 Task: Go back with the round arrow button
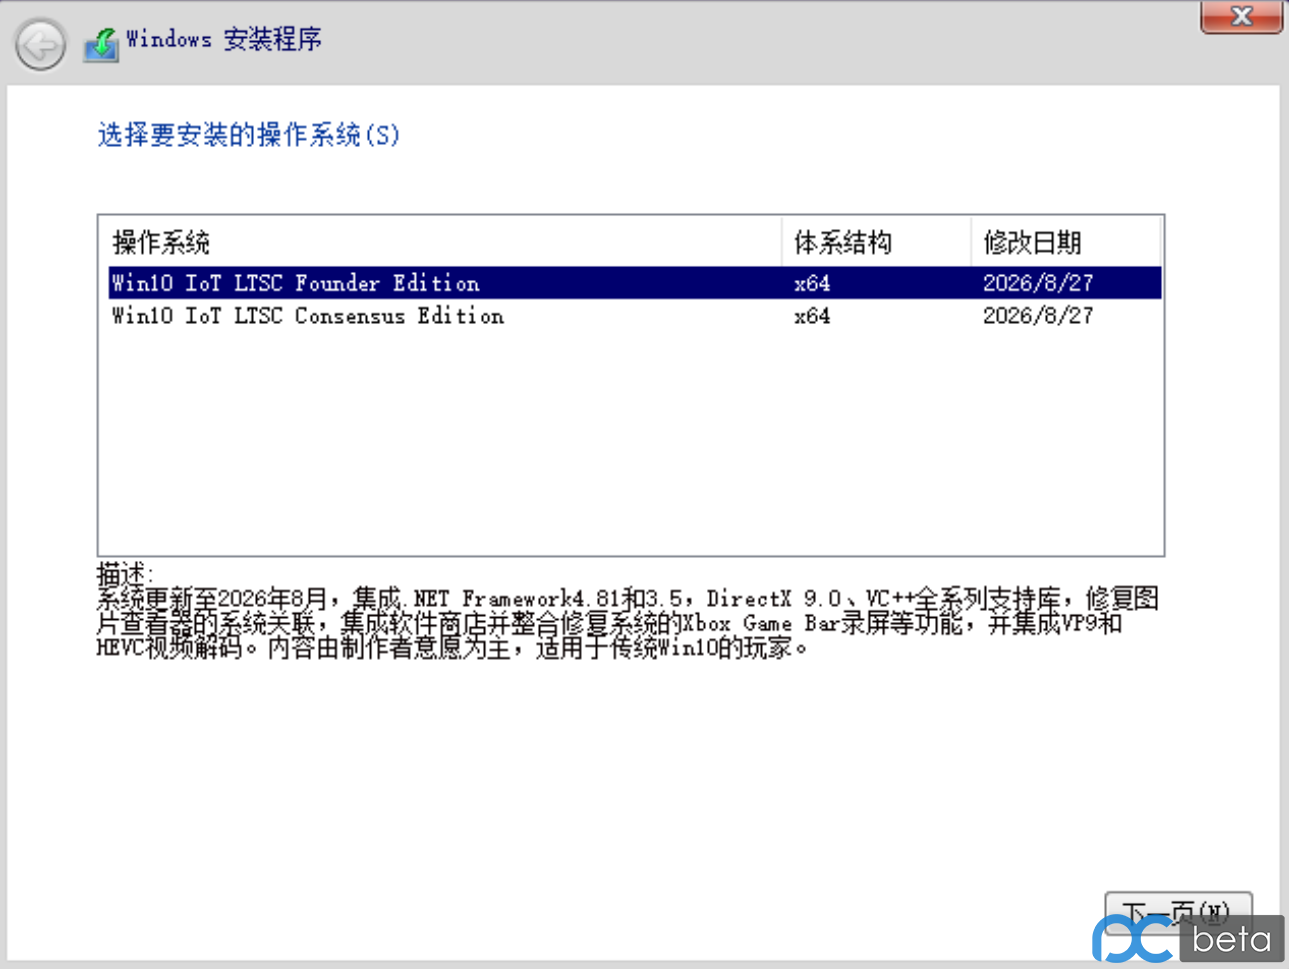41,45
